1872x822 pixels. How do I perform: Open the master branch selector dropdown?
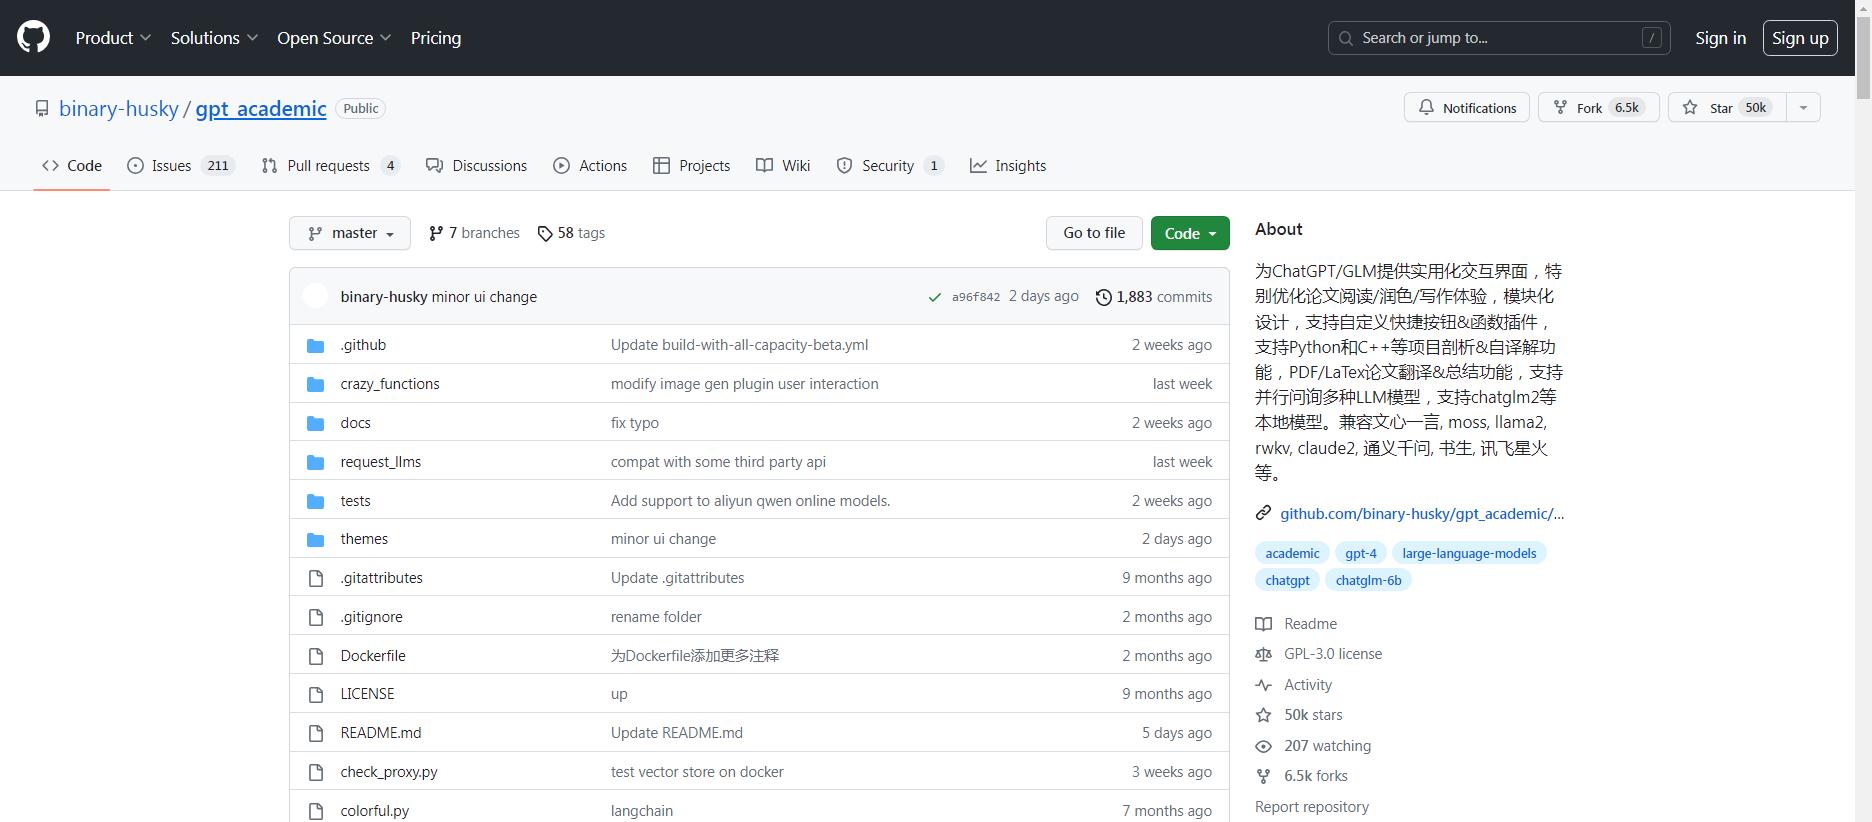[x=350, y=233]
